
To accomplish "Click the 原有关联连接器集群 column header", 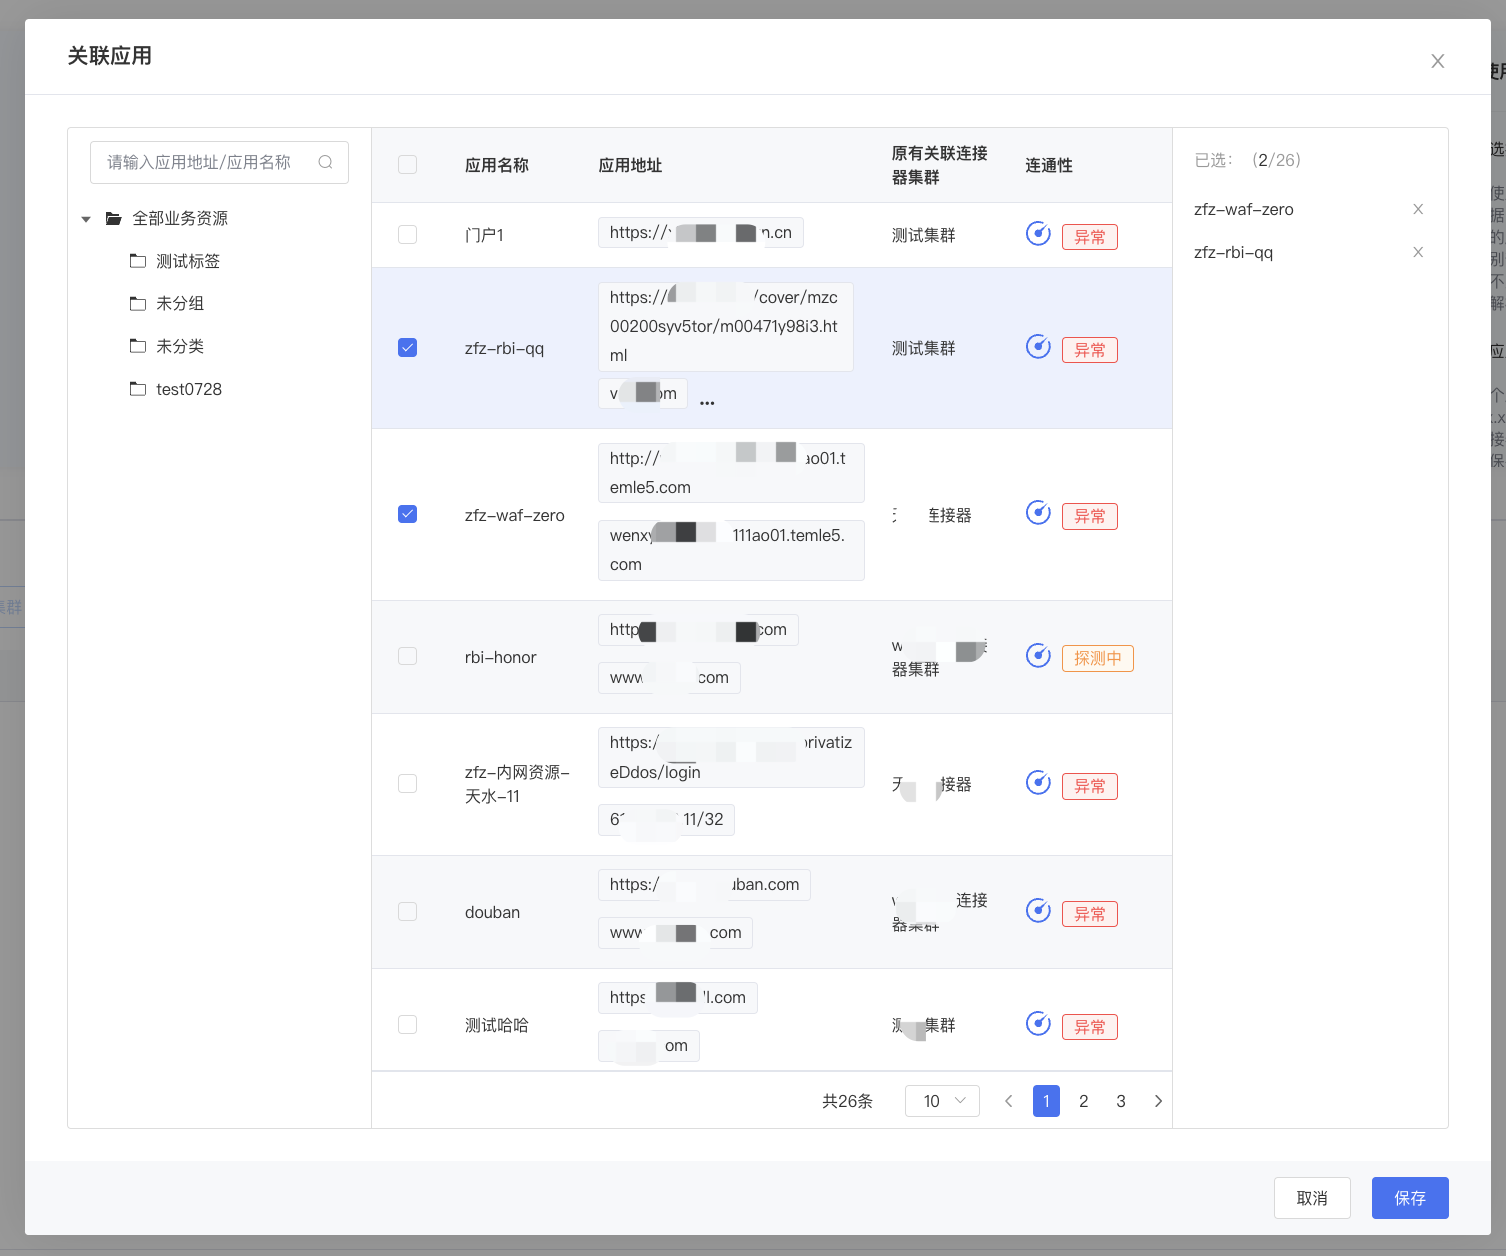I will tap(940, 165).
